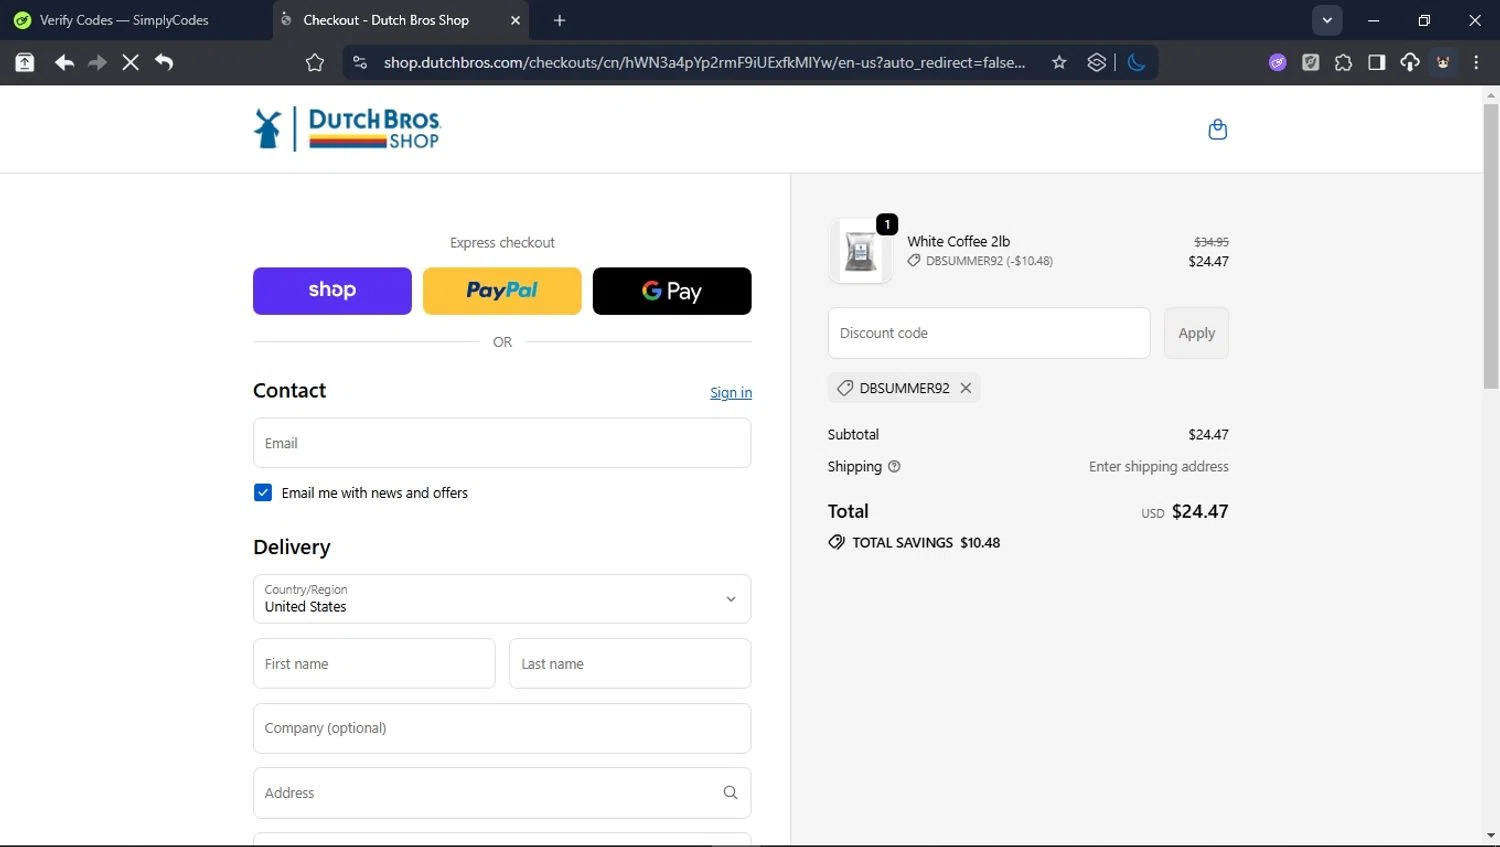Click the Dutch Bros Shop logo
This screenshot has width=1500, height=847.
[347, 129]
